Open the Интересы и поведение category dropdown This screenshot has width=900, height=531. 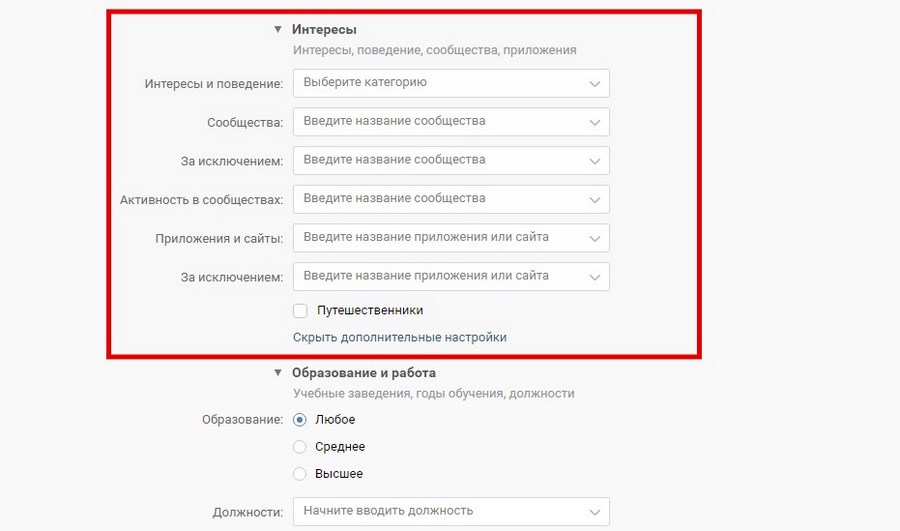tap(451, 83)
